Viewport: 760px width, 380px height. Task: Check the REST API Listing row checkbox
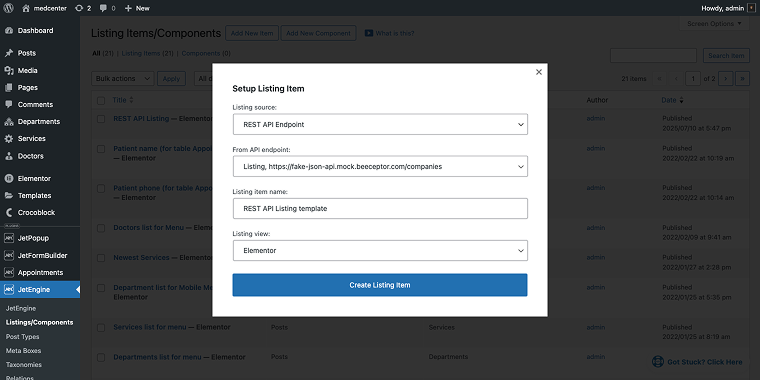point(101,119)
